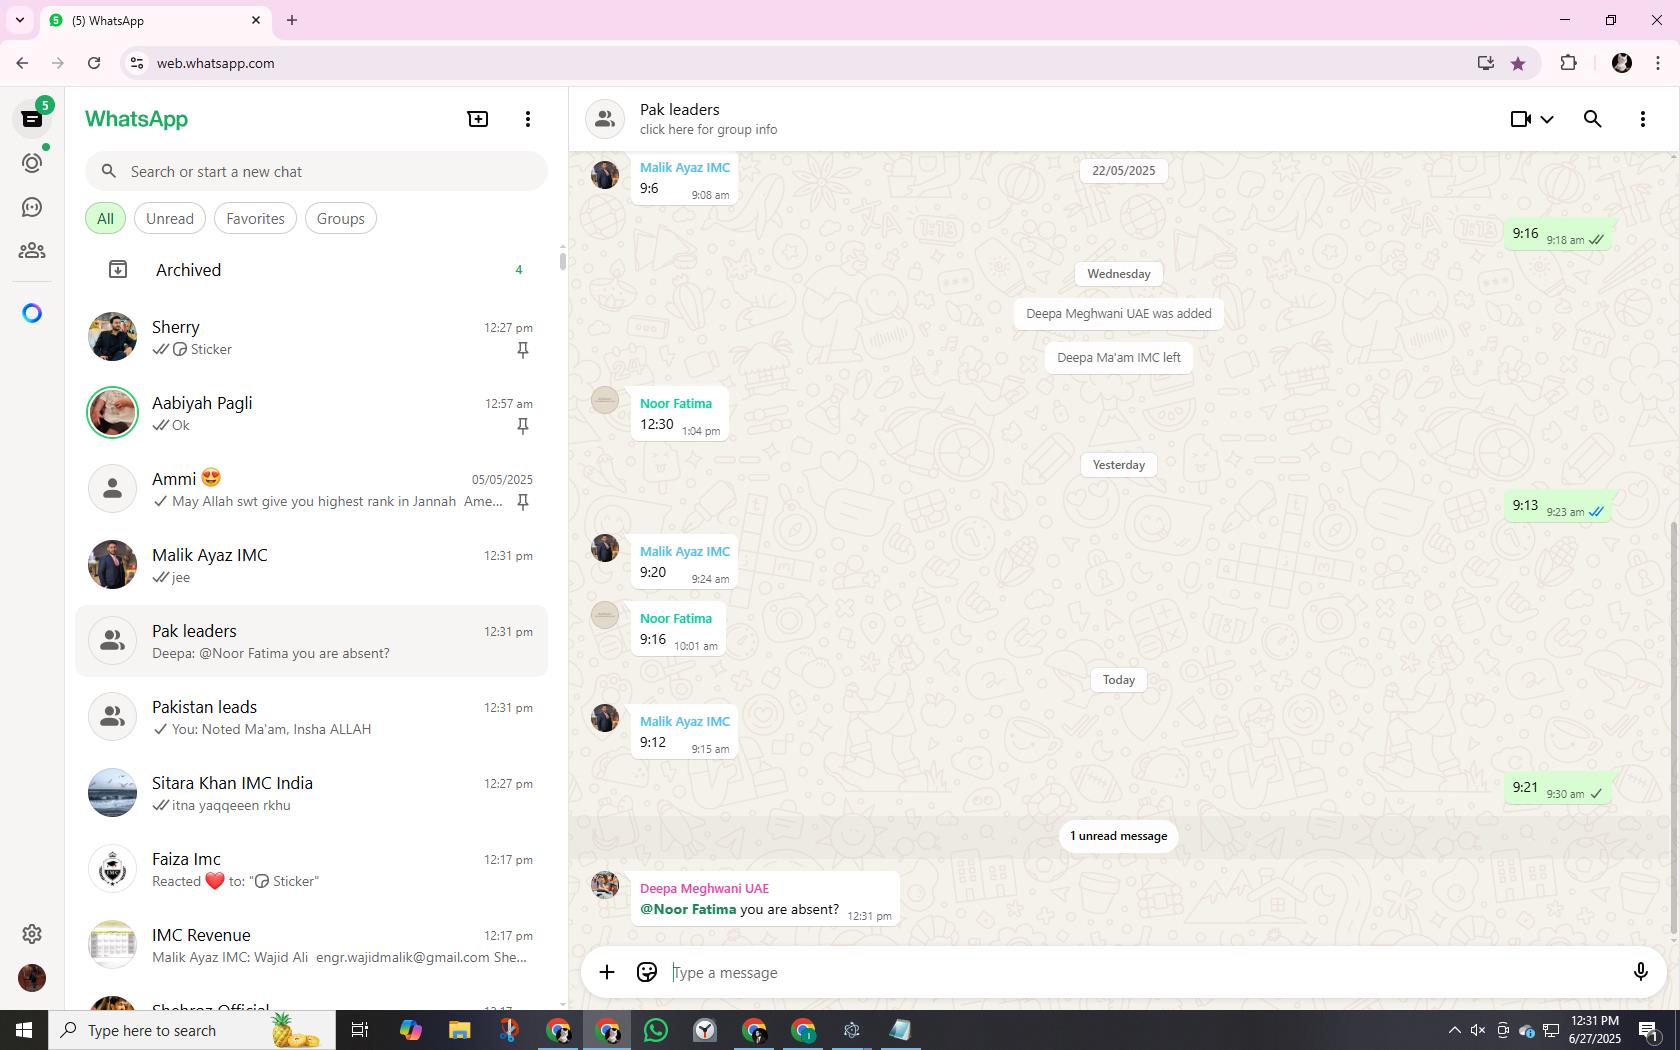Toggle pin icon on Sherry chat
The height and width of the screenshot is (1050, 1680).
click(x=522, y=350)
